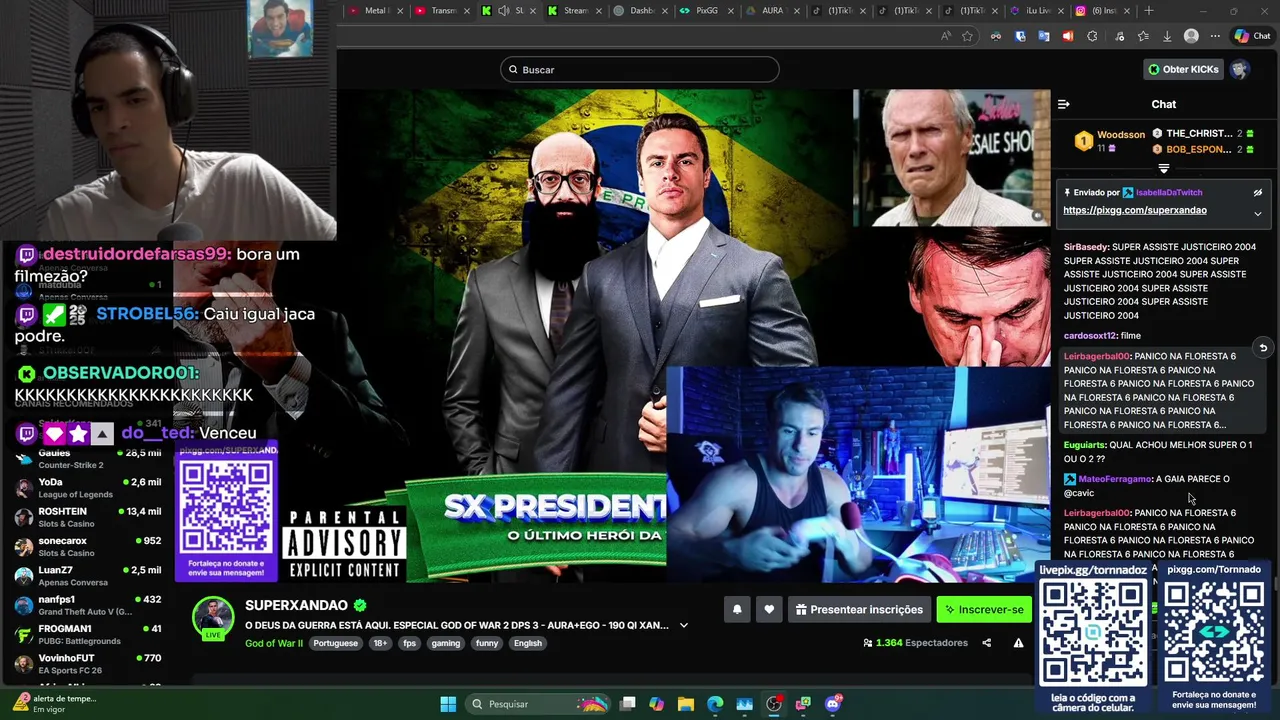Follow SUPERXANDAO with the heart button
The width and height of the screenshot is (1280, 720).
tap(769, 609)
